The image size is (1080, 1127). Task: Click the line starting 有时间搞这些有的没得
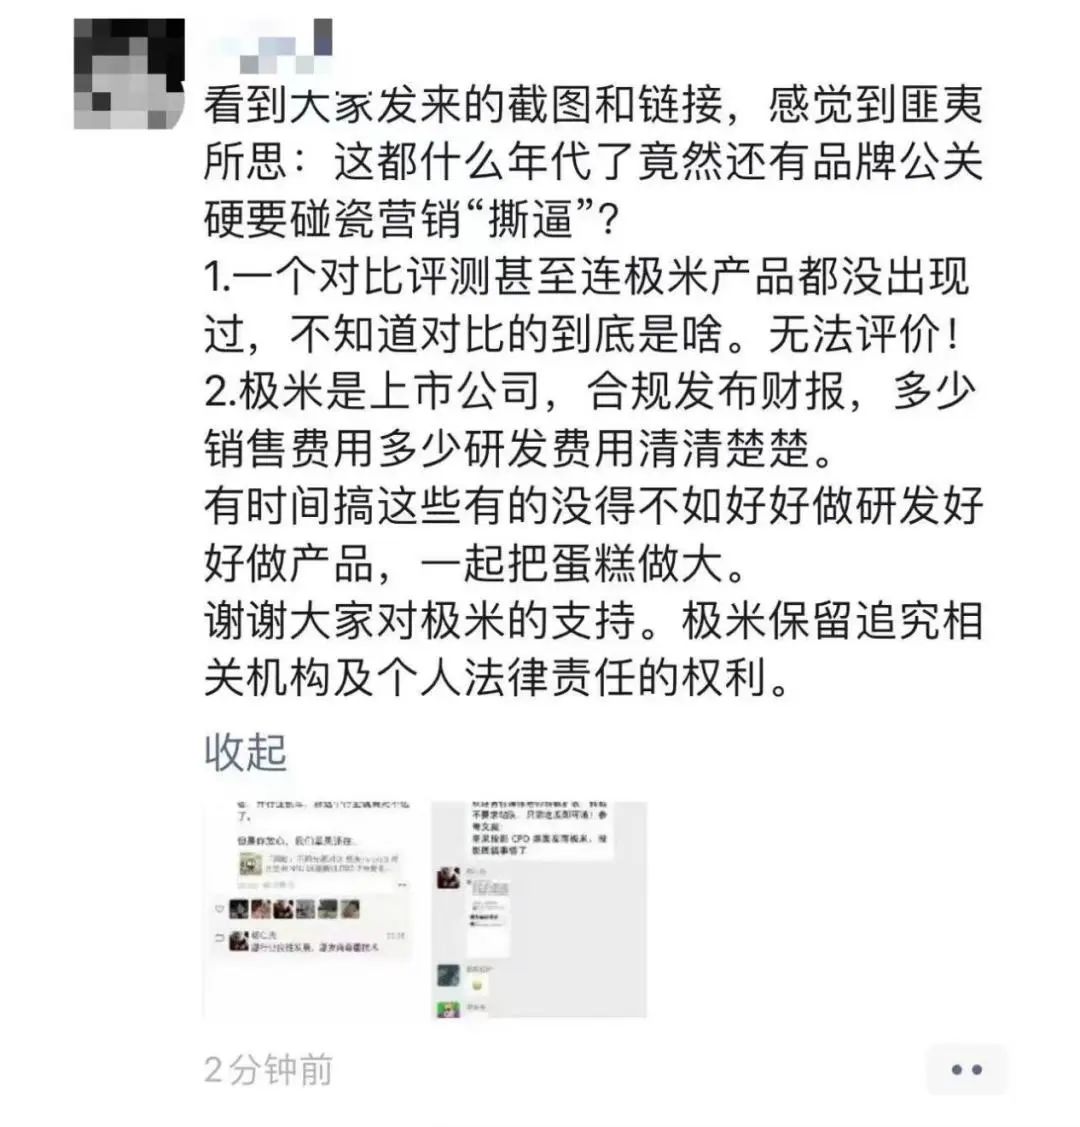[594, 506]
